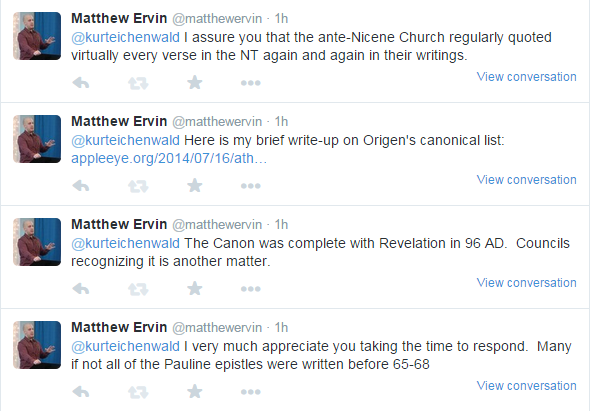Open Matthew Ervin profile name on Origen tweet
The width and height of the screenshot is (590, 411).
point(119,121)
